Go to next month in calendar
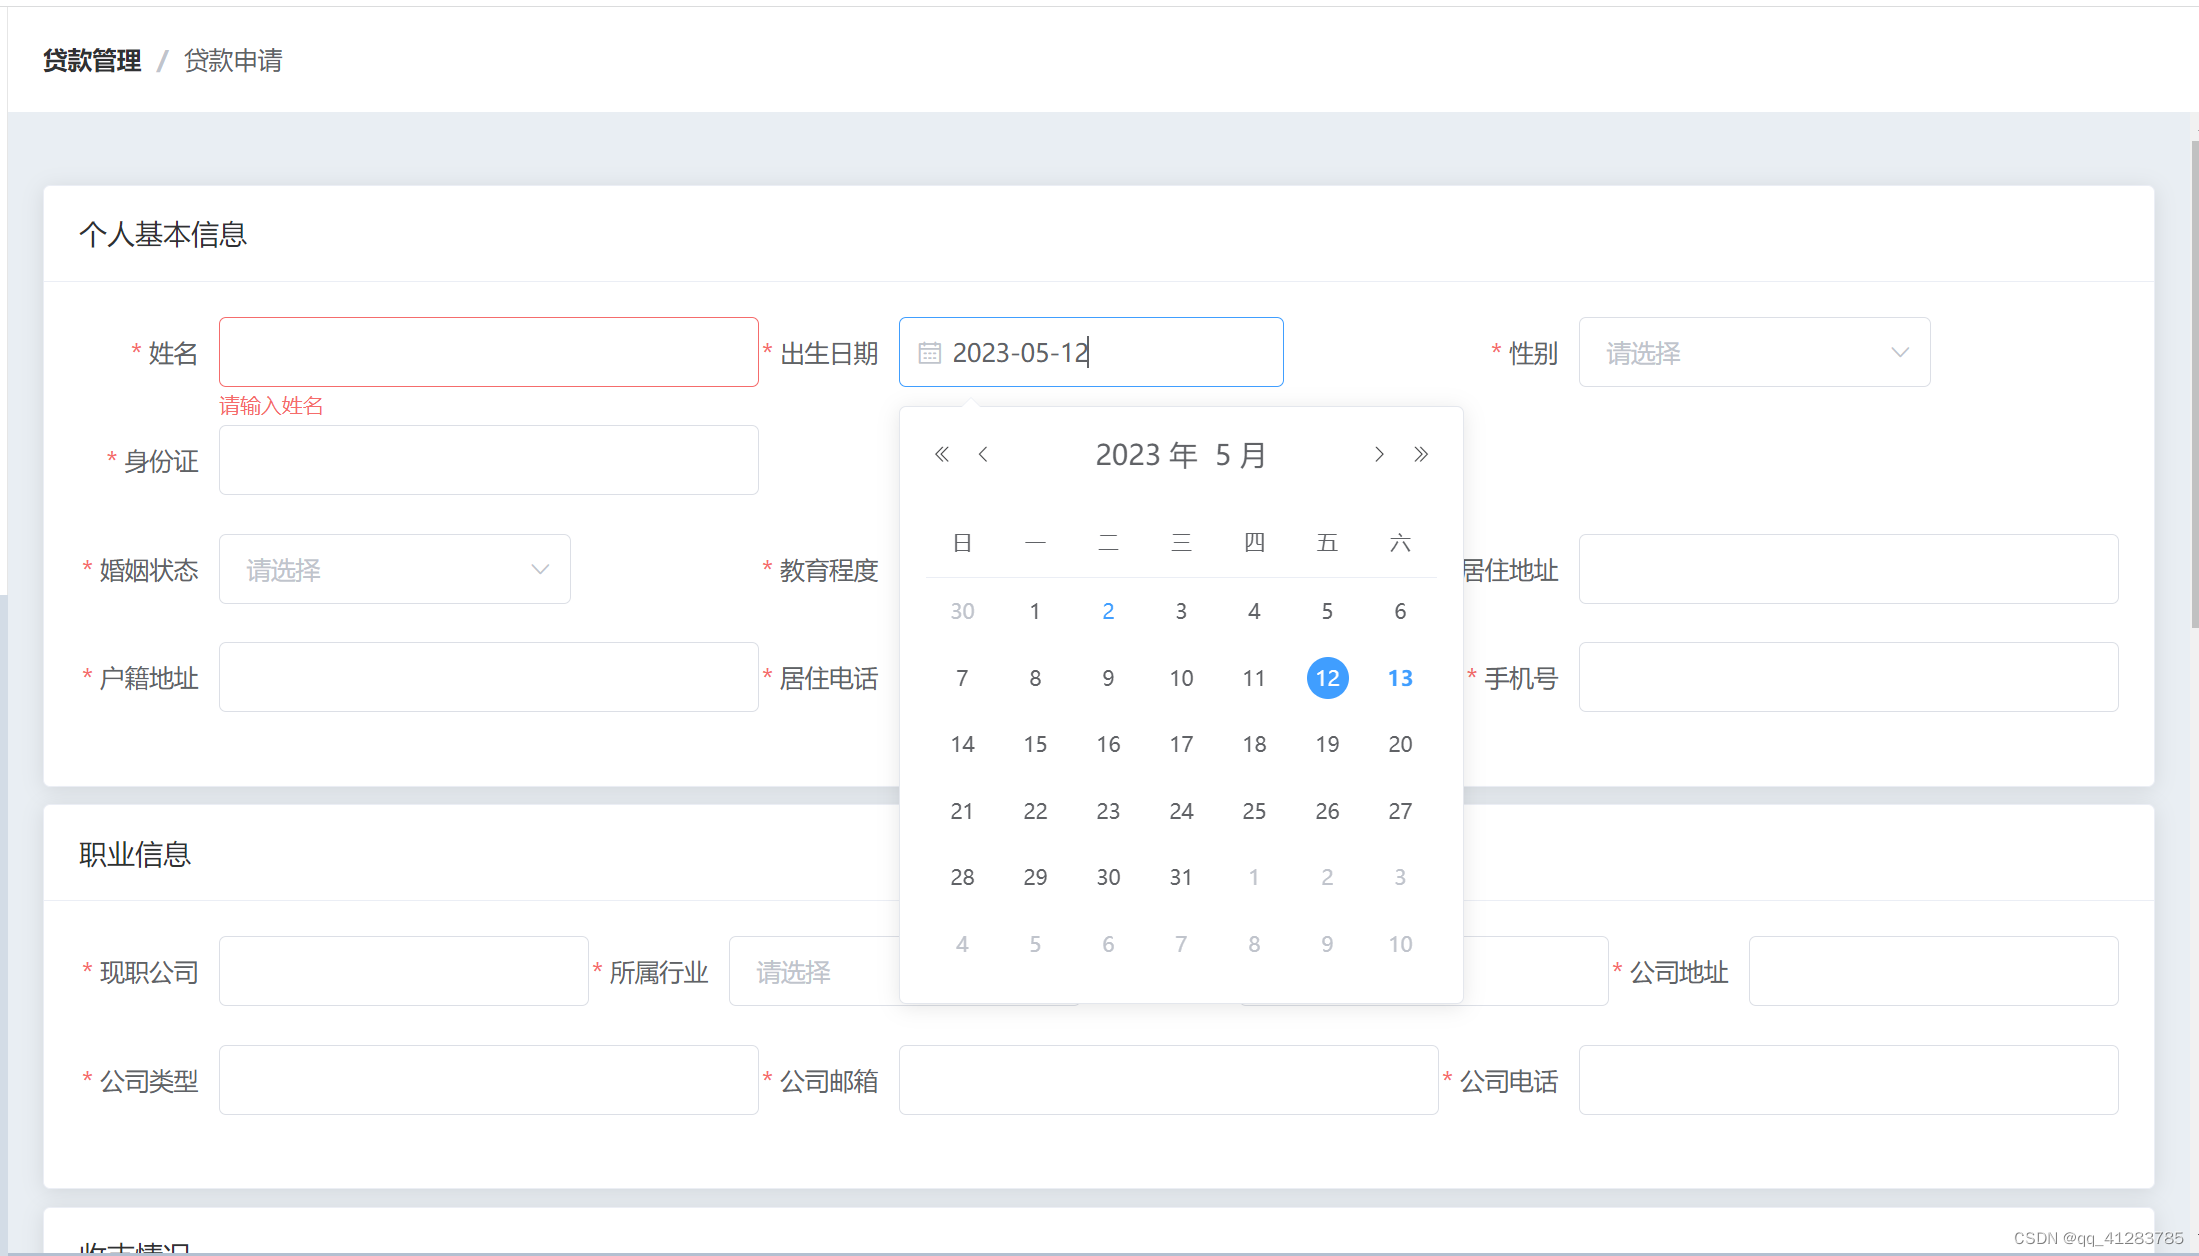This screenshot has height=1256, width=2199. click(1379, 455)
